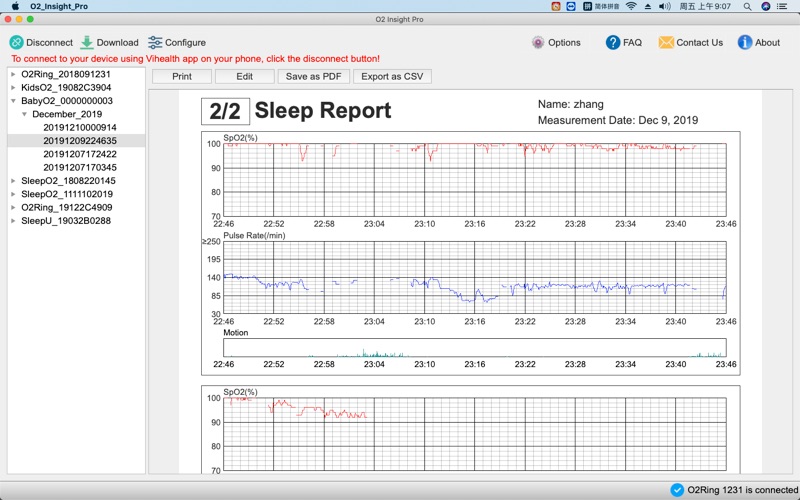Click Export as CSV button
800x500 pixels.
click(x=392, y=77)
